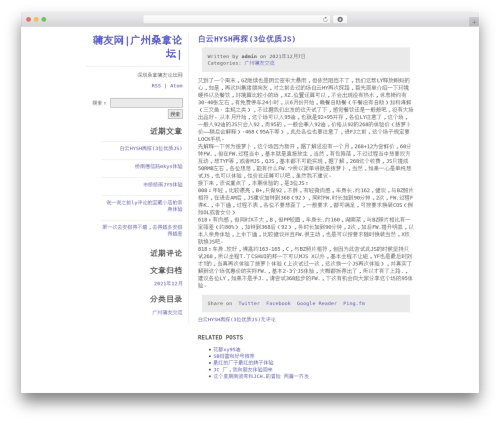Screen dimensions: 500x423
Task: Click the 搜索 search button
Action: point(175,114)
